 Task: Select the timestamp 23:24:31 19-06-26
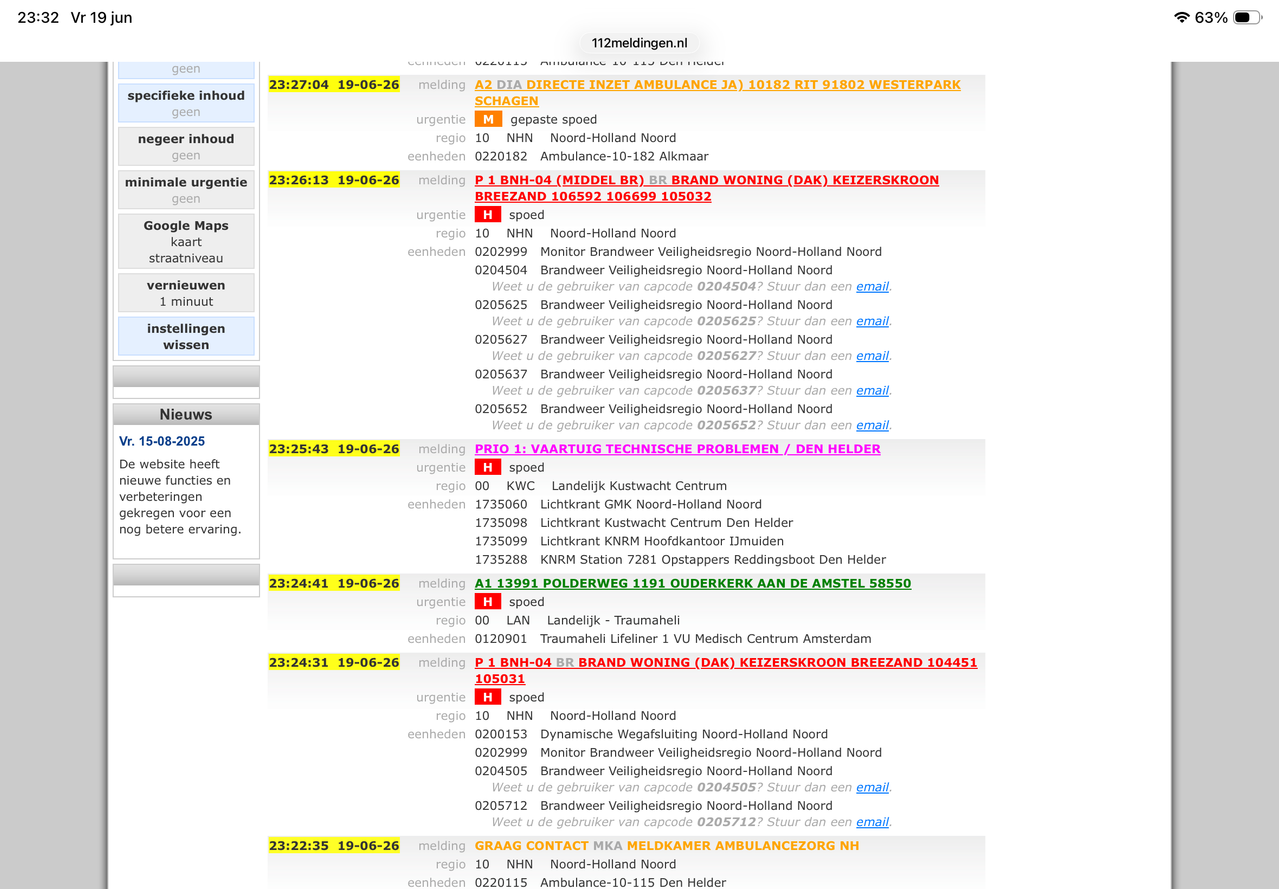[x=334, y=662]
